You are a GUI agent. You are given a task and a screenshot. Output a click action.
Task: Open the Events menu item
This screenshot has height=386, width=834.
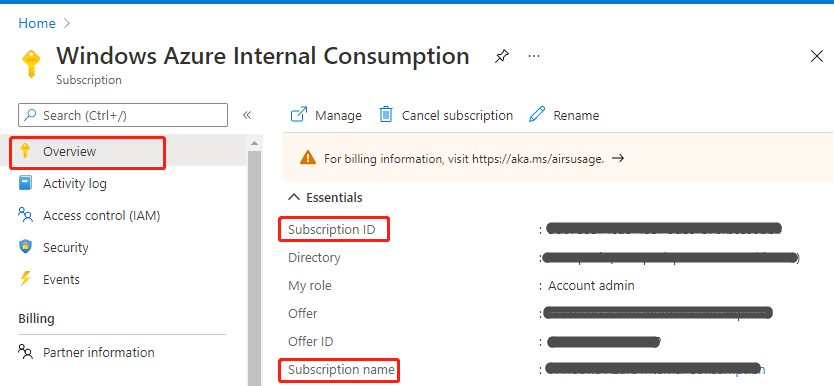pos(61,279)
